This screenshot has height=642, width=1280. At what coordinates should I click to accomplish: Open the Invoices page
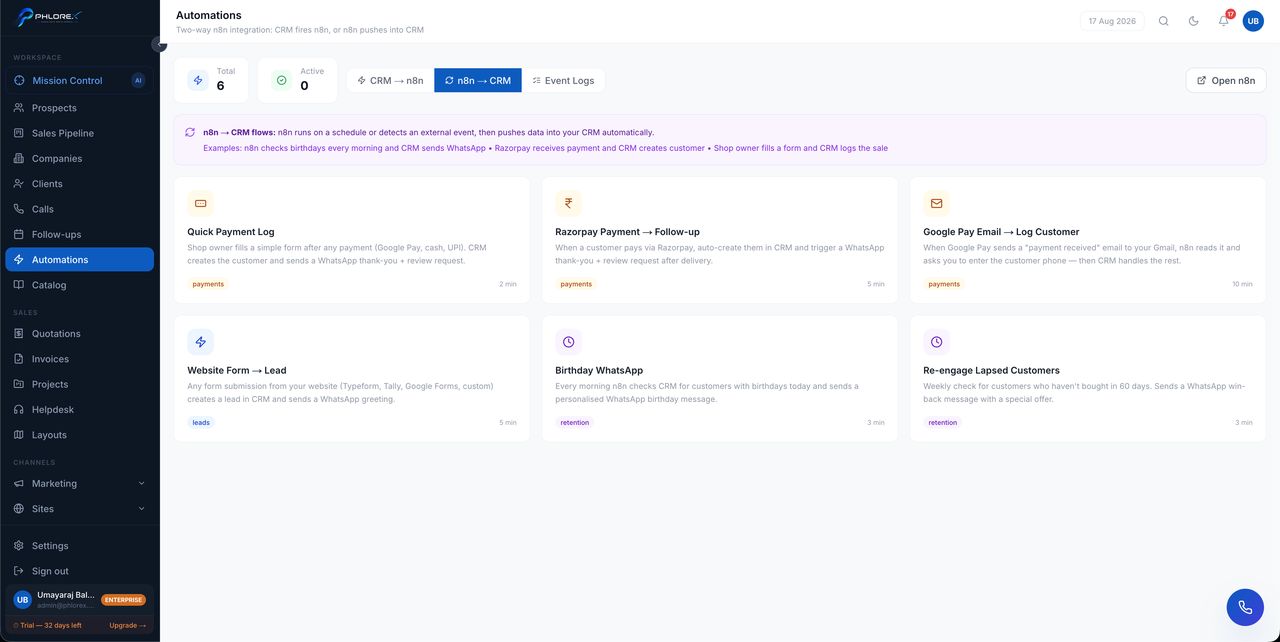point(80,359)
